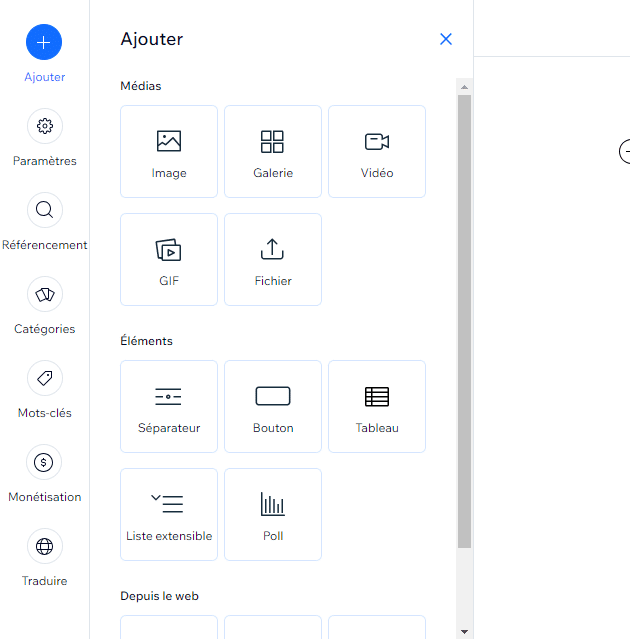Insert a Séparateur divider element
Image resolution: width=630 pixels, height=639 pixels.
169,407
